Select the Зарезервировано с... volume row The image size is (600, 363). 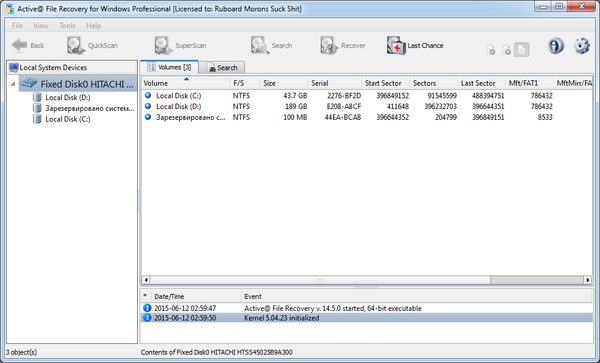[367, 117]
